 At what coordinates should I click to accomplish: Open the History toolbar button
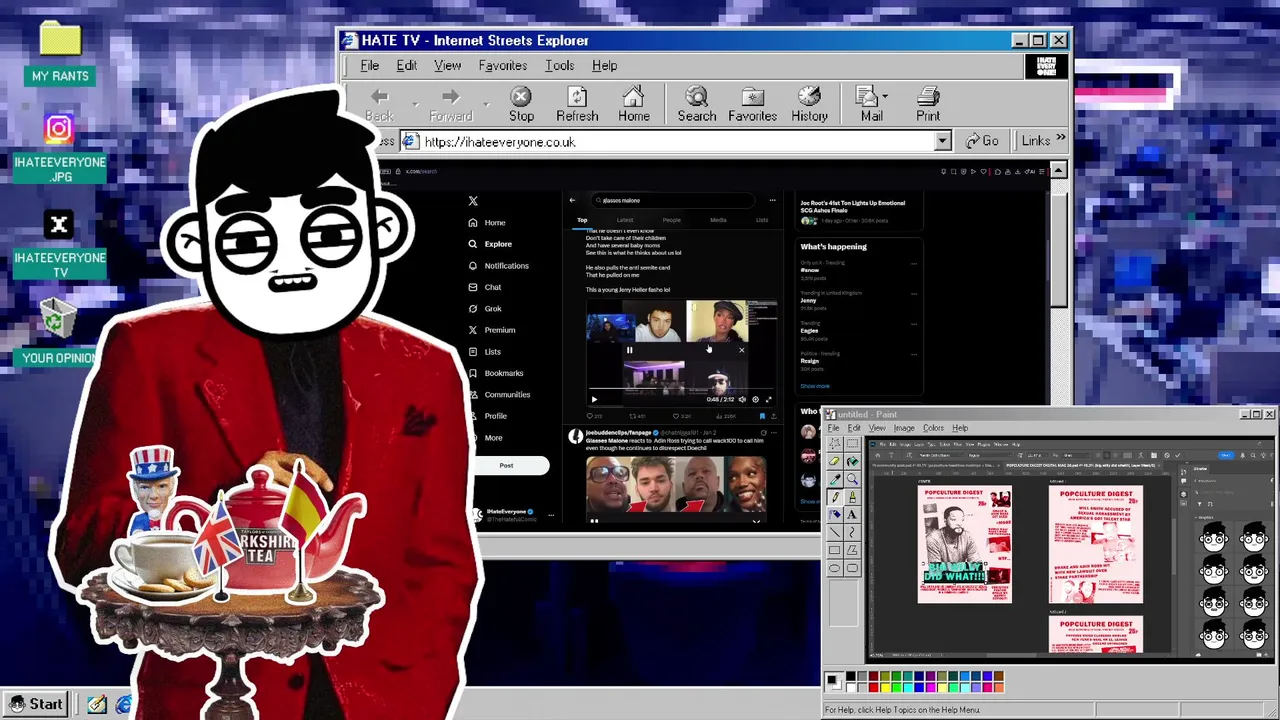click(x=809, y=104)
